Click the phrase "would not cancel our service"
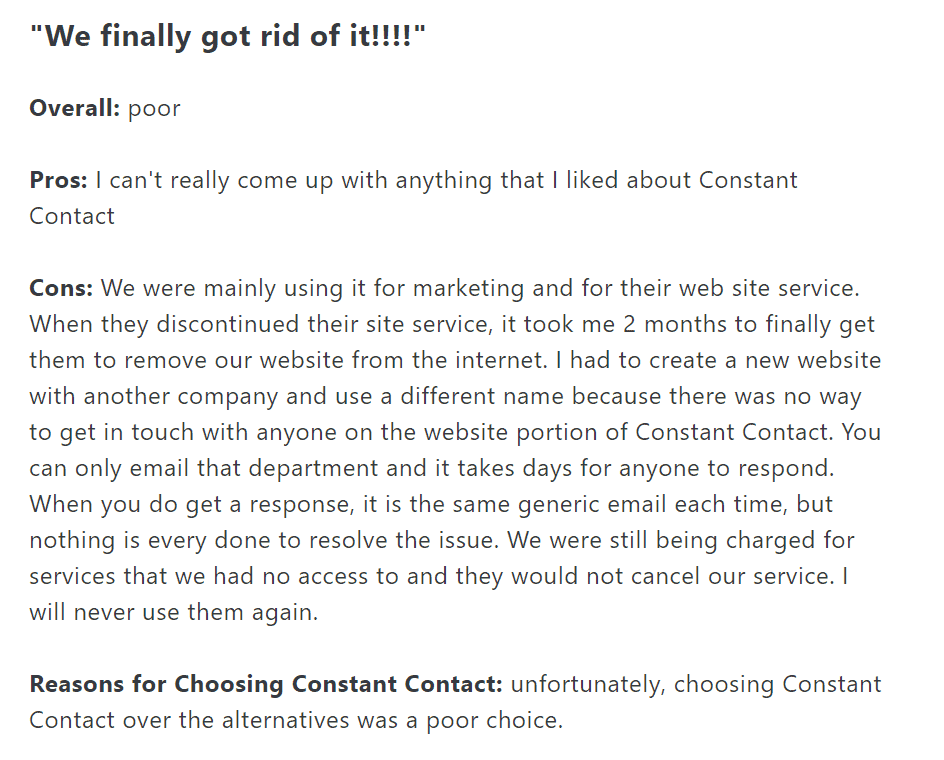 coord(671,576)
